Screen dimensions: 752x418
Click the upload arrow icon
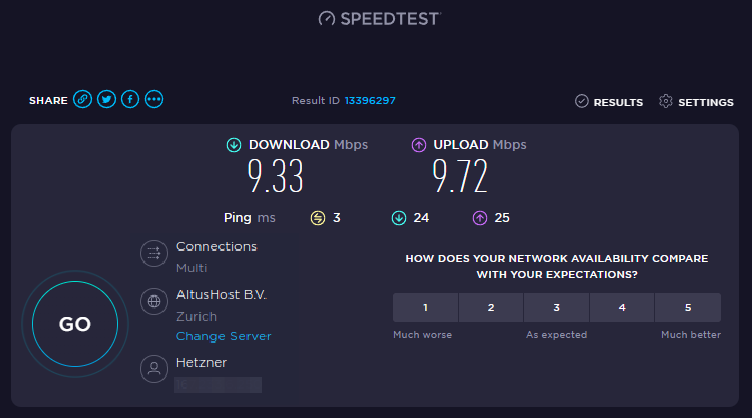(x=419, y=145)
